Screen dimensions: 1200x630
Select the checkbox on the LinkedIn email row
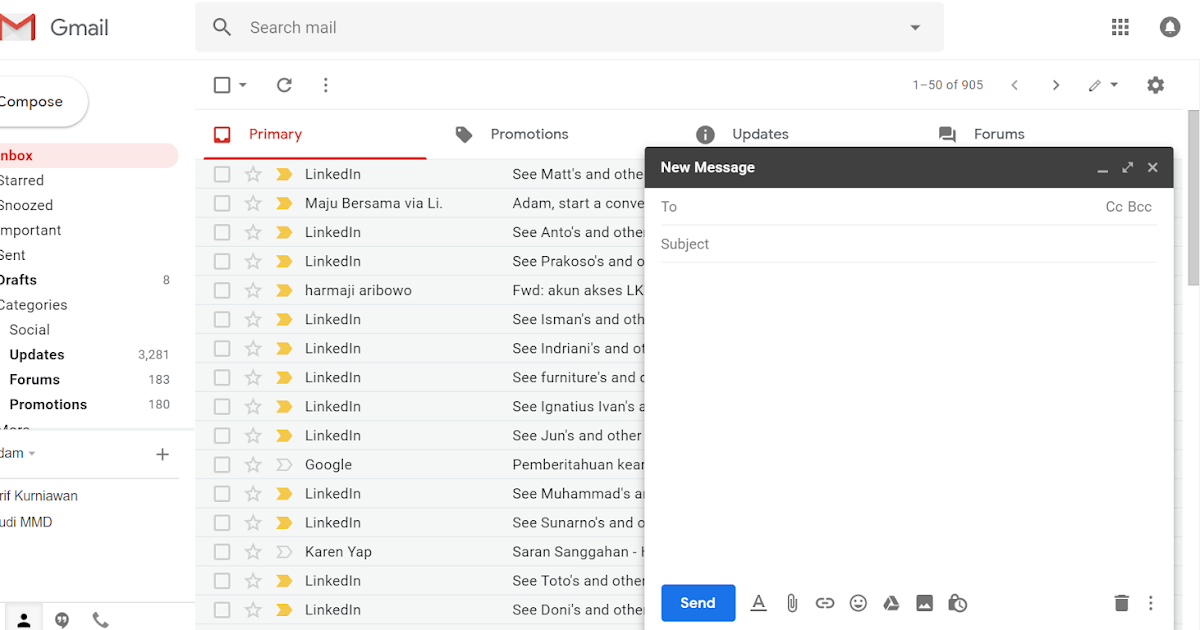pos(222,174)
